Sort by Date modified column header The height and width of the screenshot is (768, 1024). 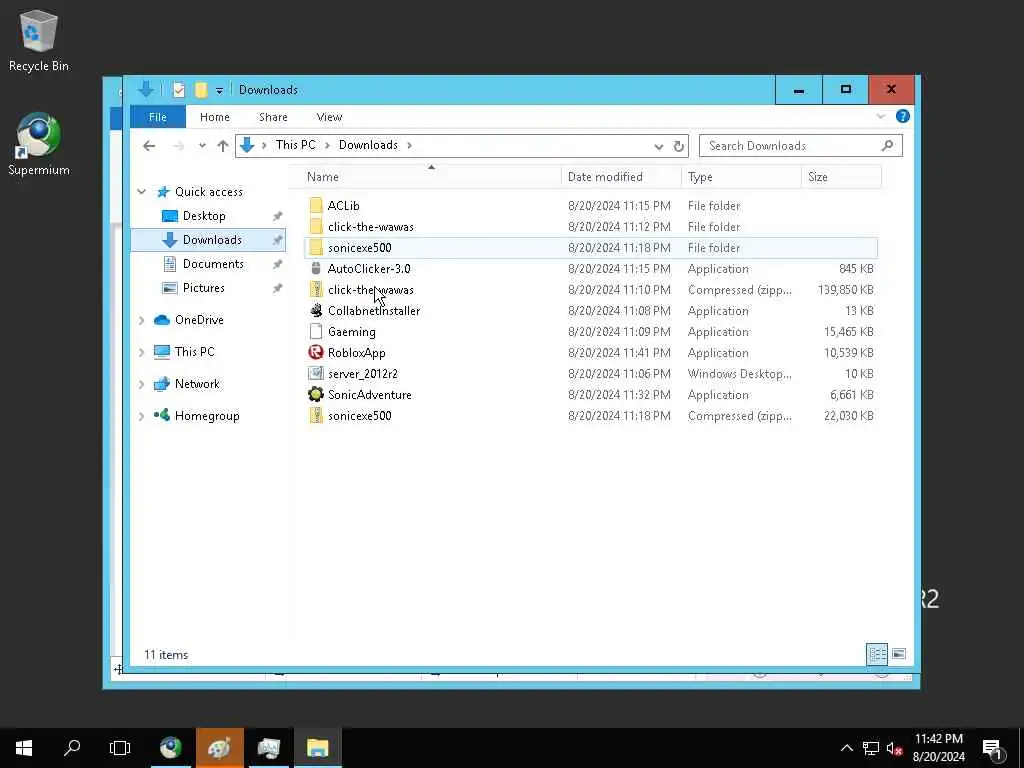point(621,177)
